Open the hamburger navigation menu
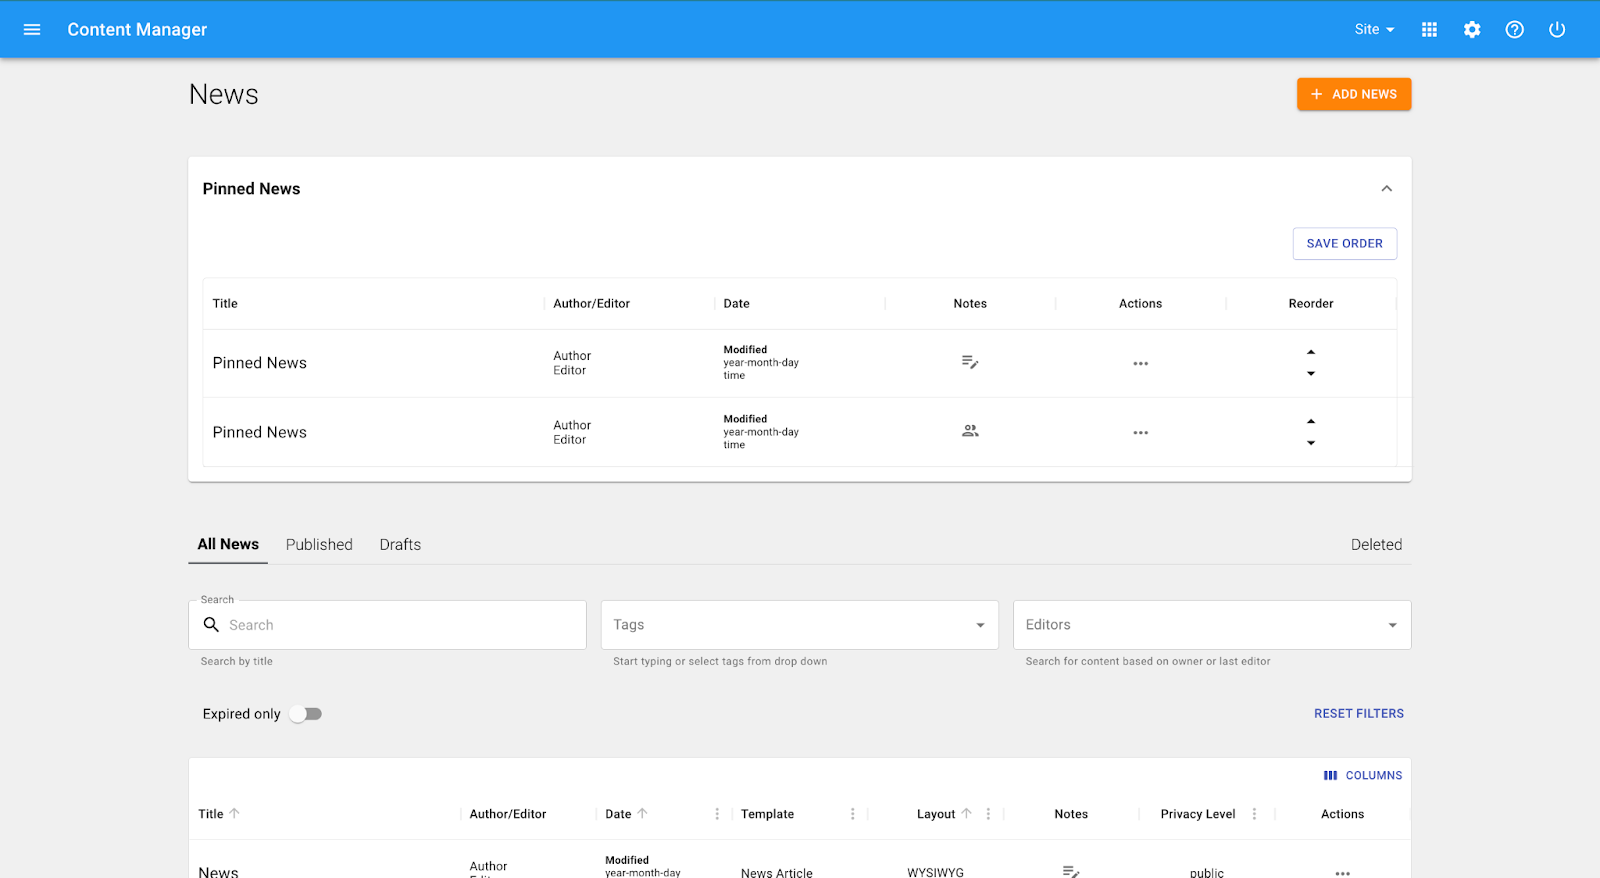This screenshot has width=1600, height=878. (32, 30)
